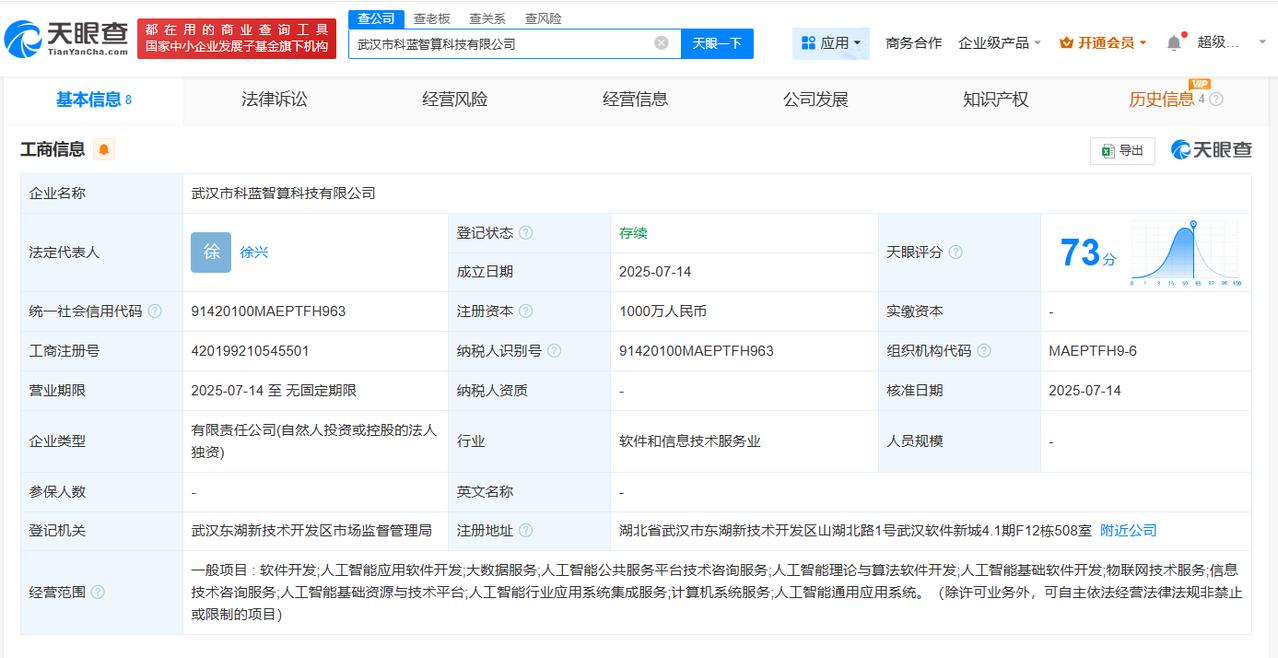Open the 应用 dropdown menu

coord(831,43)
